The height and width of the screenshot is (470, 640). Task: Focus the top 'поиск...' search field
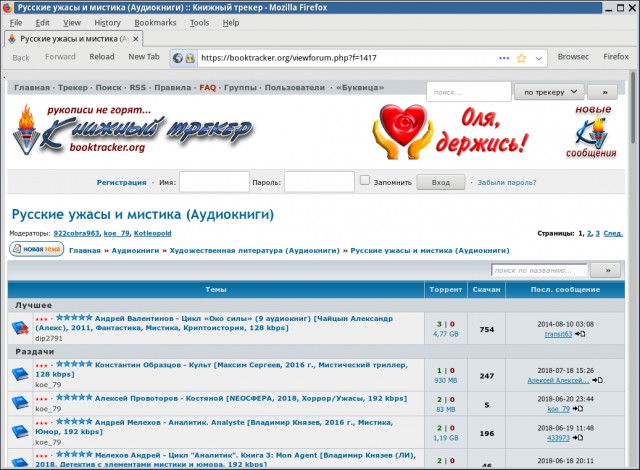point(469,92)
